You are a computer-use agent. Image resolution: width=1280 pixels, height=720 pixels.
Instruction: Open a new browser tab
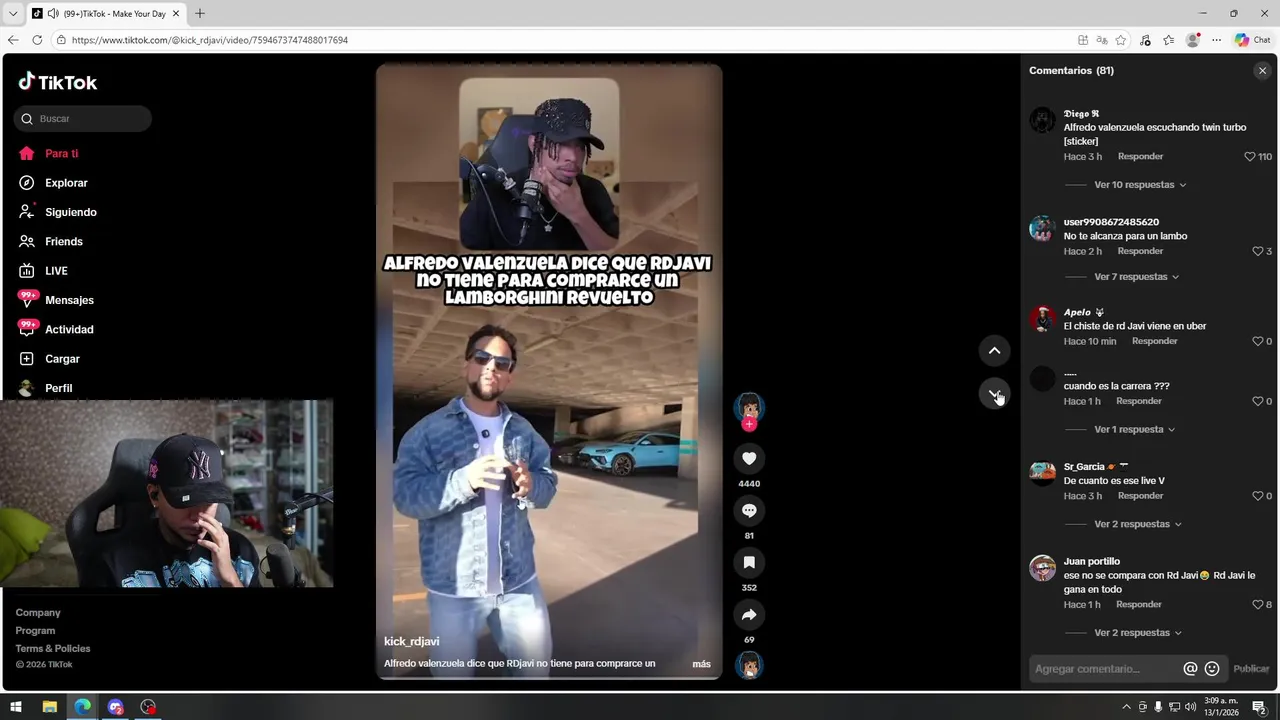tap(199, 14)
